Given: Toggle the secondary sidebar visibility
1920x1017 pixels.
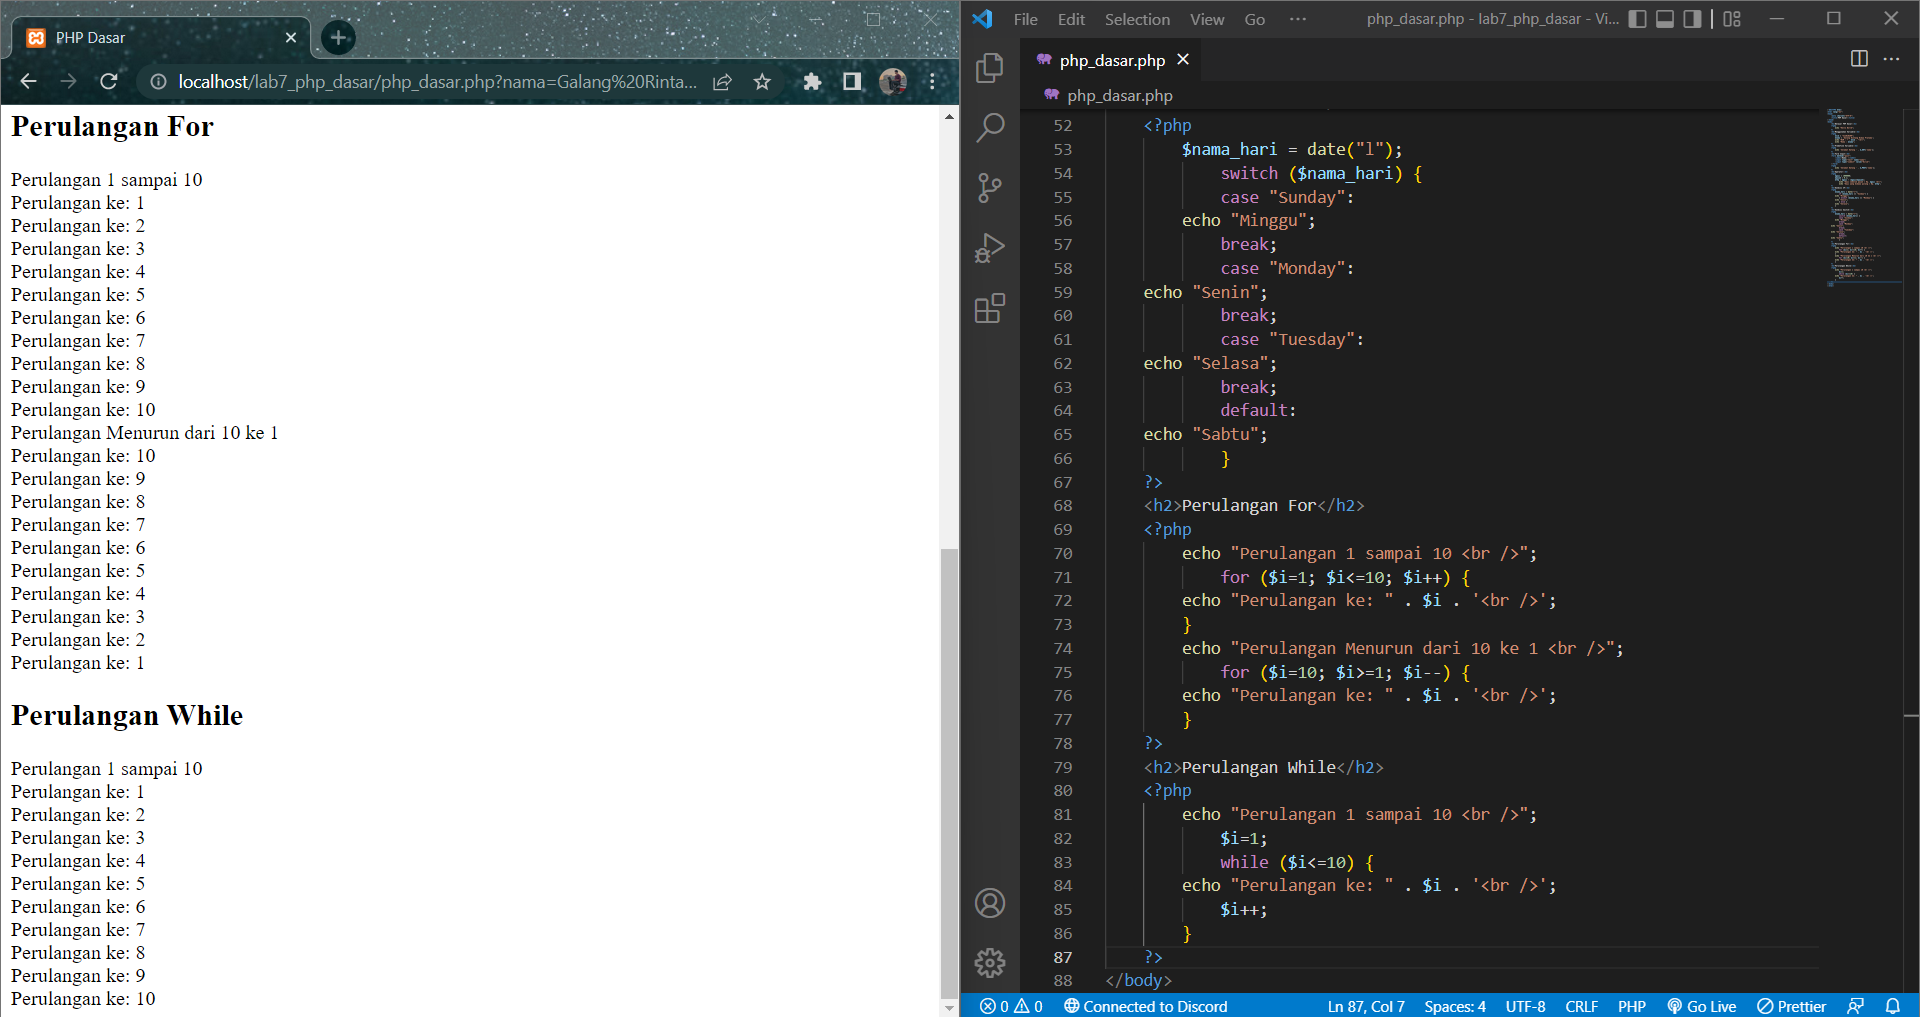Looking at the screenshot, I should [x=1691, y=19].
